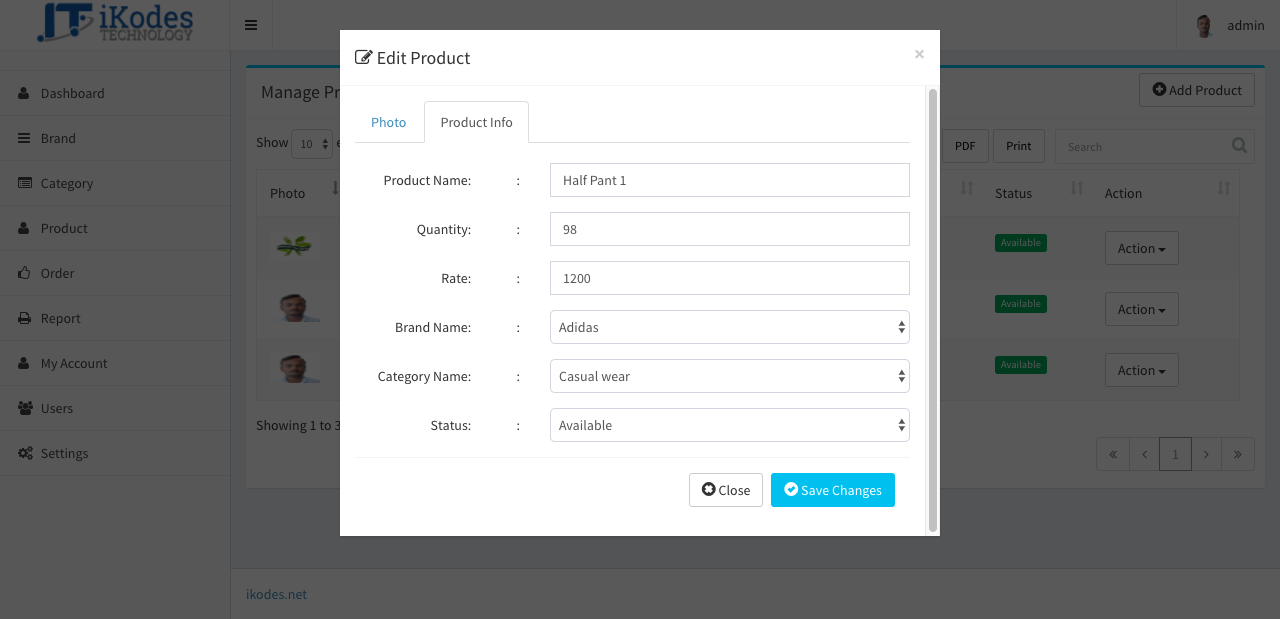Click the hamburger menu toggle icon

tap(251, 25)
